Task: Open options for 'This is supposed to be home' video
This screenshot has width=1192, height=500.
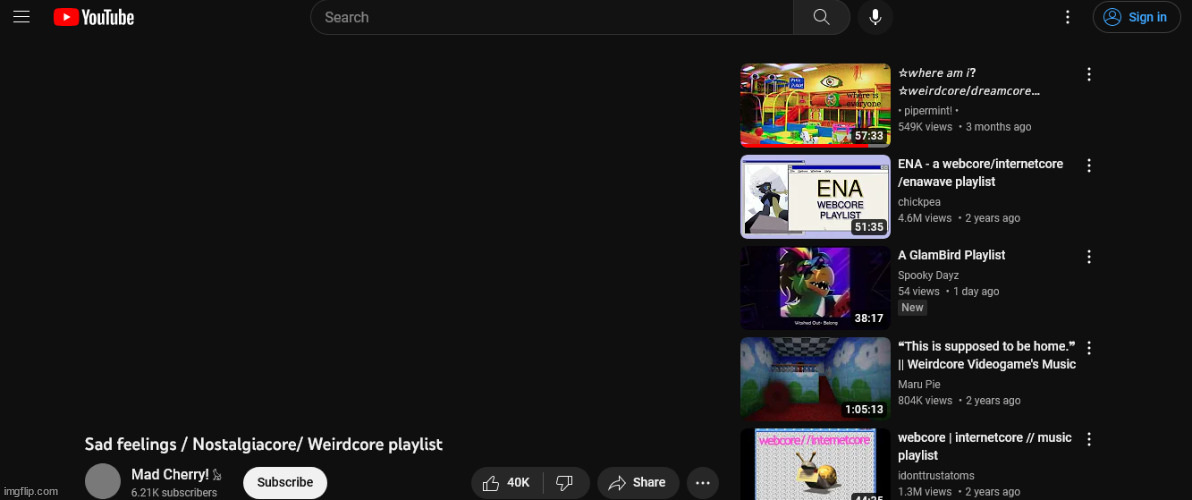Action: (1089, 348)
